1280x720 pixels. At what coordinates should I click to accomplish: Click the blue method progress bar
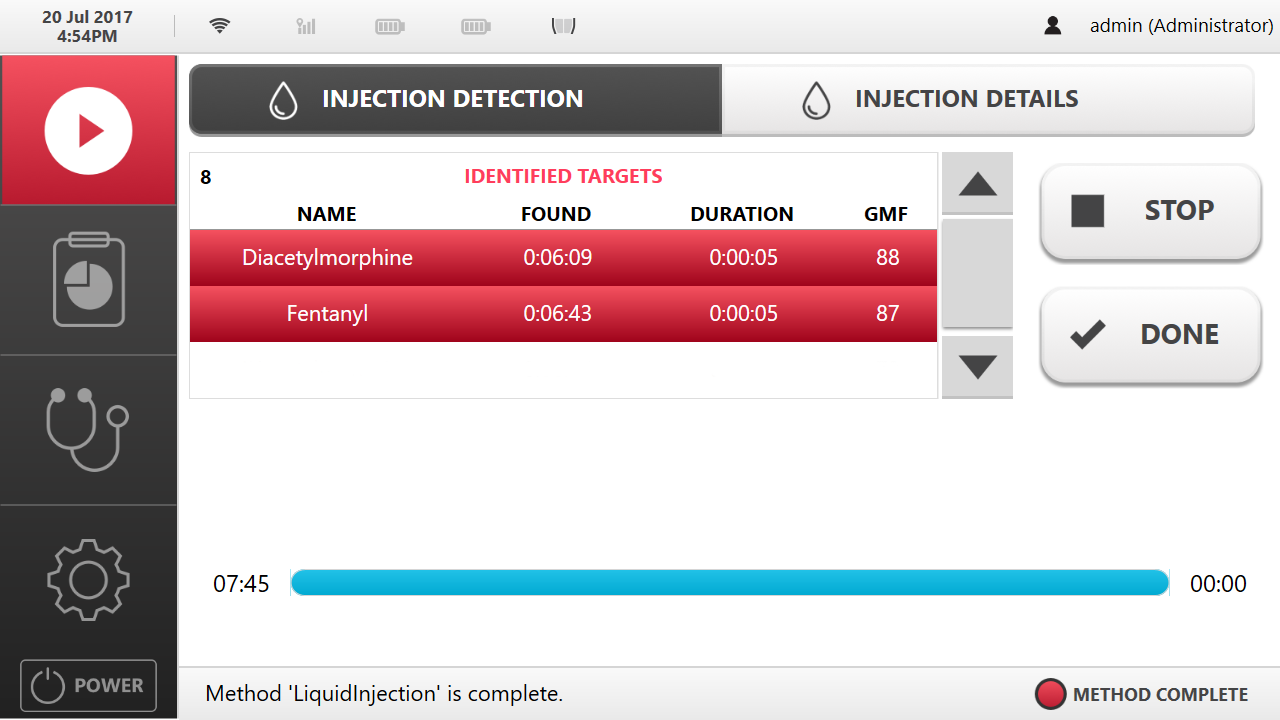[x=729, y=583]
